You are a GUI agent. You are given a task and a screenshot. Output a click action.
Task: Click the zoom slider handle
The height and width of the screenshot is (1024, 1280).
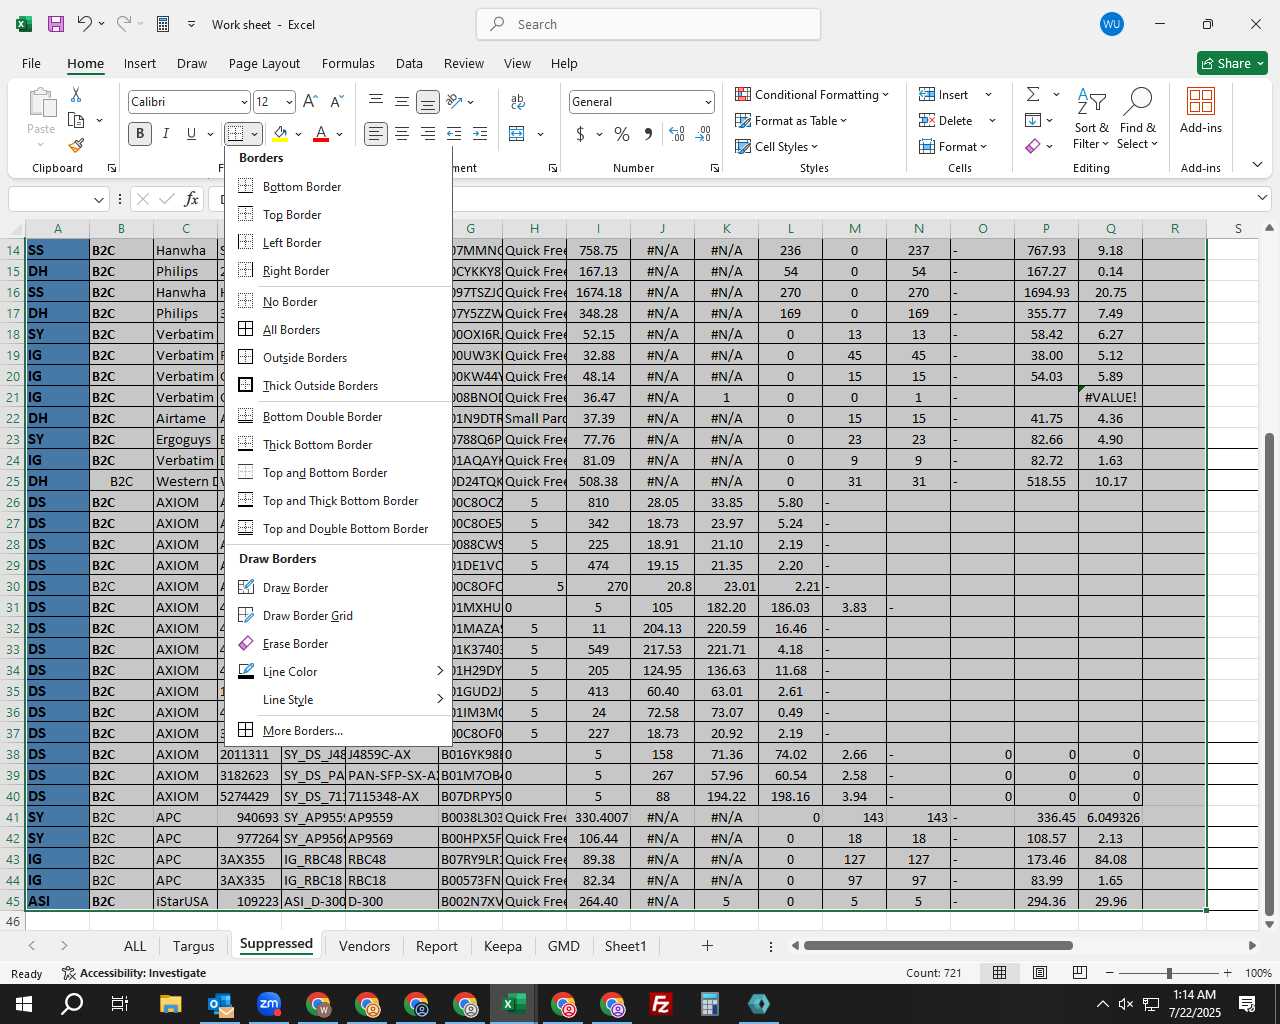tap(1169, 973)
